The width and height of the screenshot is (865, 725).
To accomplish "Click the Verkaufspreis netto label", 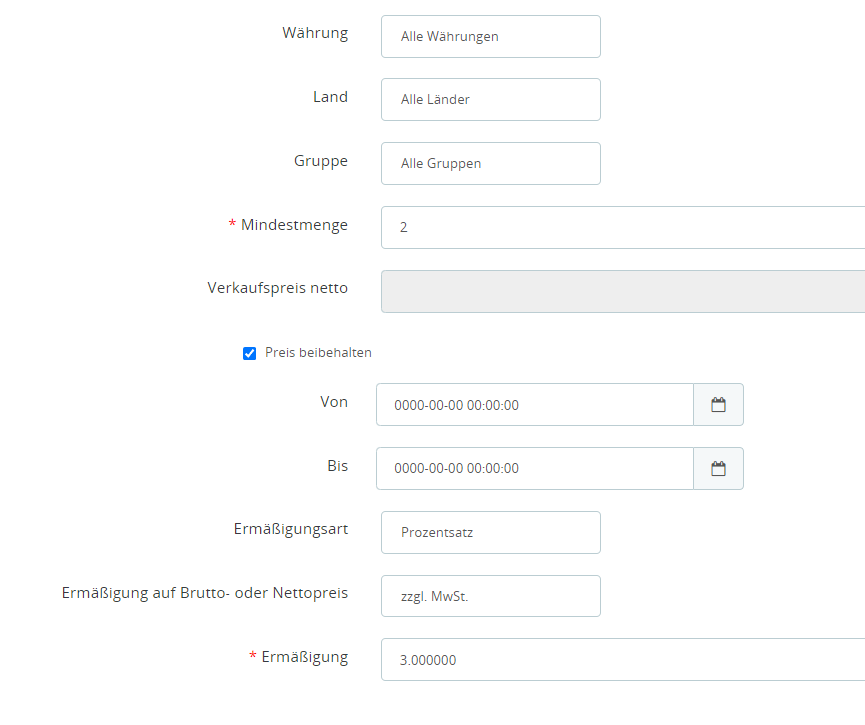I will pyautogui.click(x=277, y=288).
